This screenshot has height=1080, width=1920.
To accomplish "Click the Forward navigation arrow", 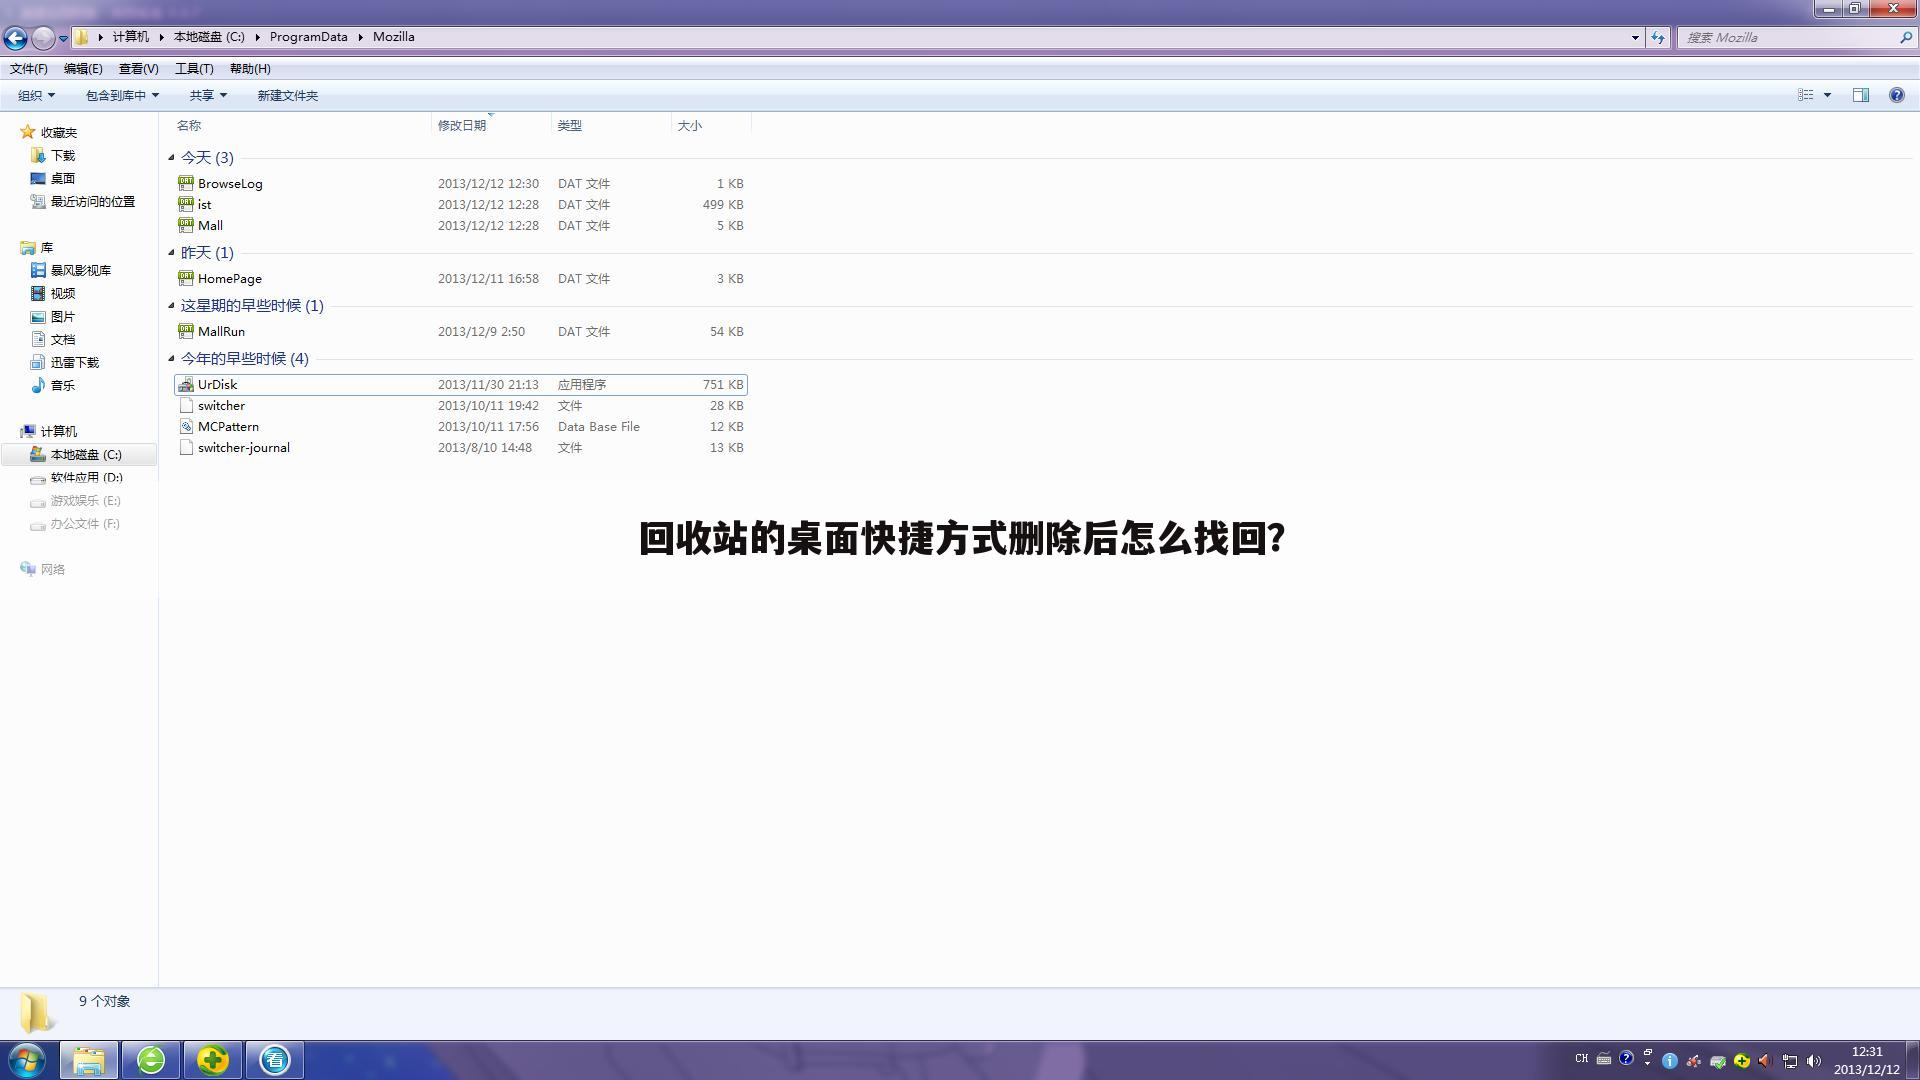I will [x=43, y=38].
